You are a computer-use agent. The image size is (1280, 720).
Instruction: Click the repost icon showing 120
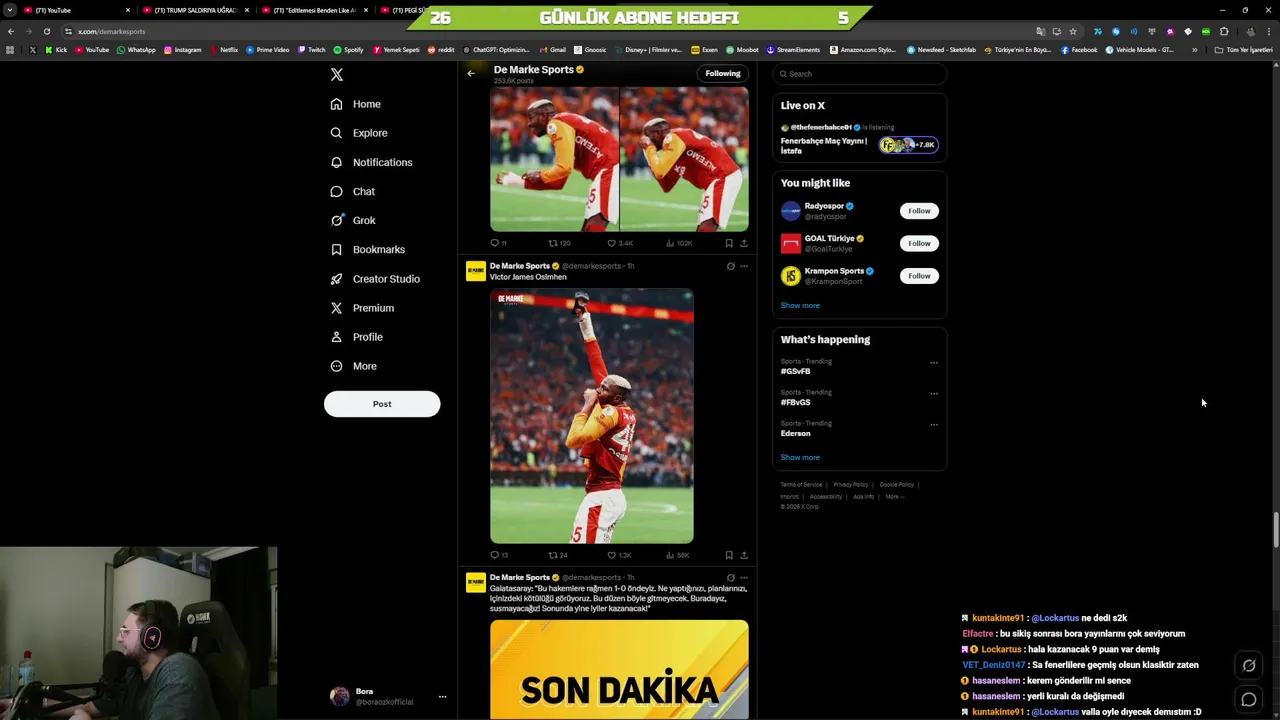point(559,243)
